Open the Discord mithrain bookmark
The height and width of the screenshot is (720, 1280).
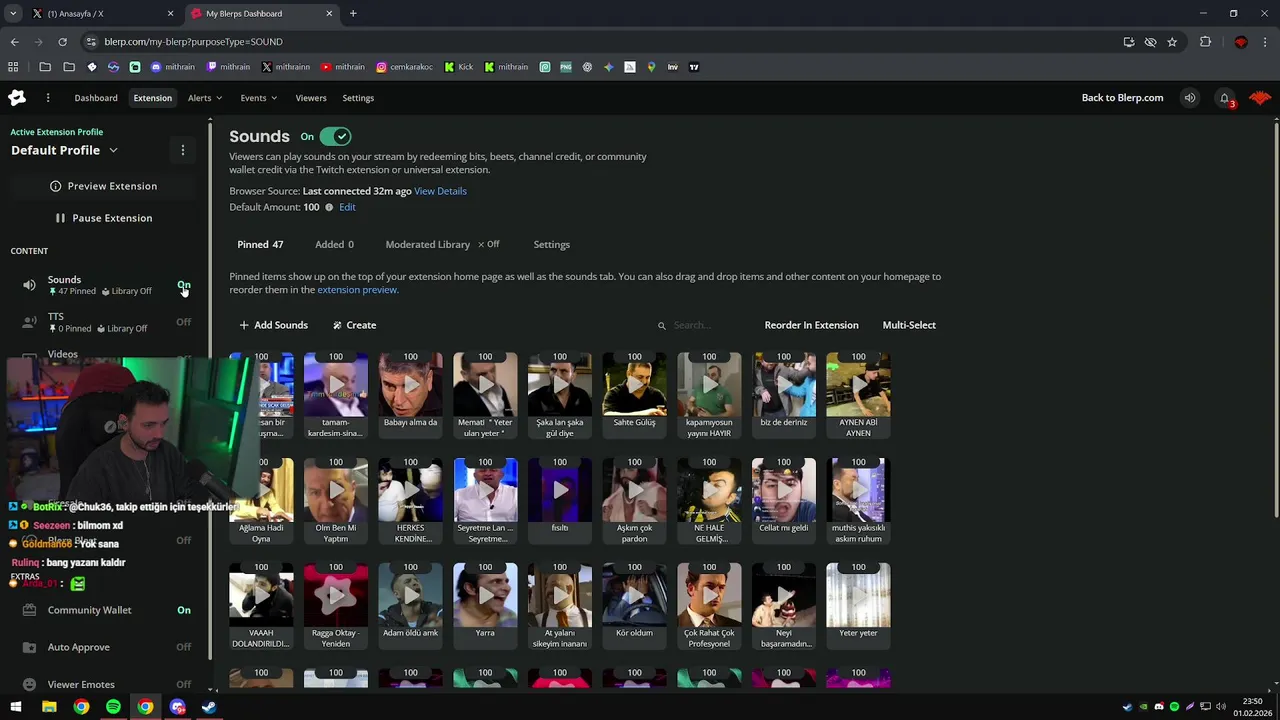(173, 67)
